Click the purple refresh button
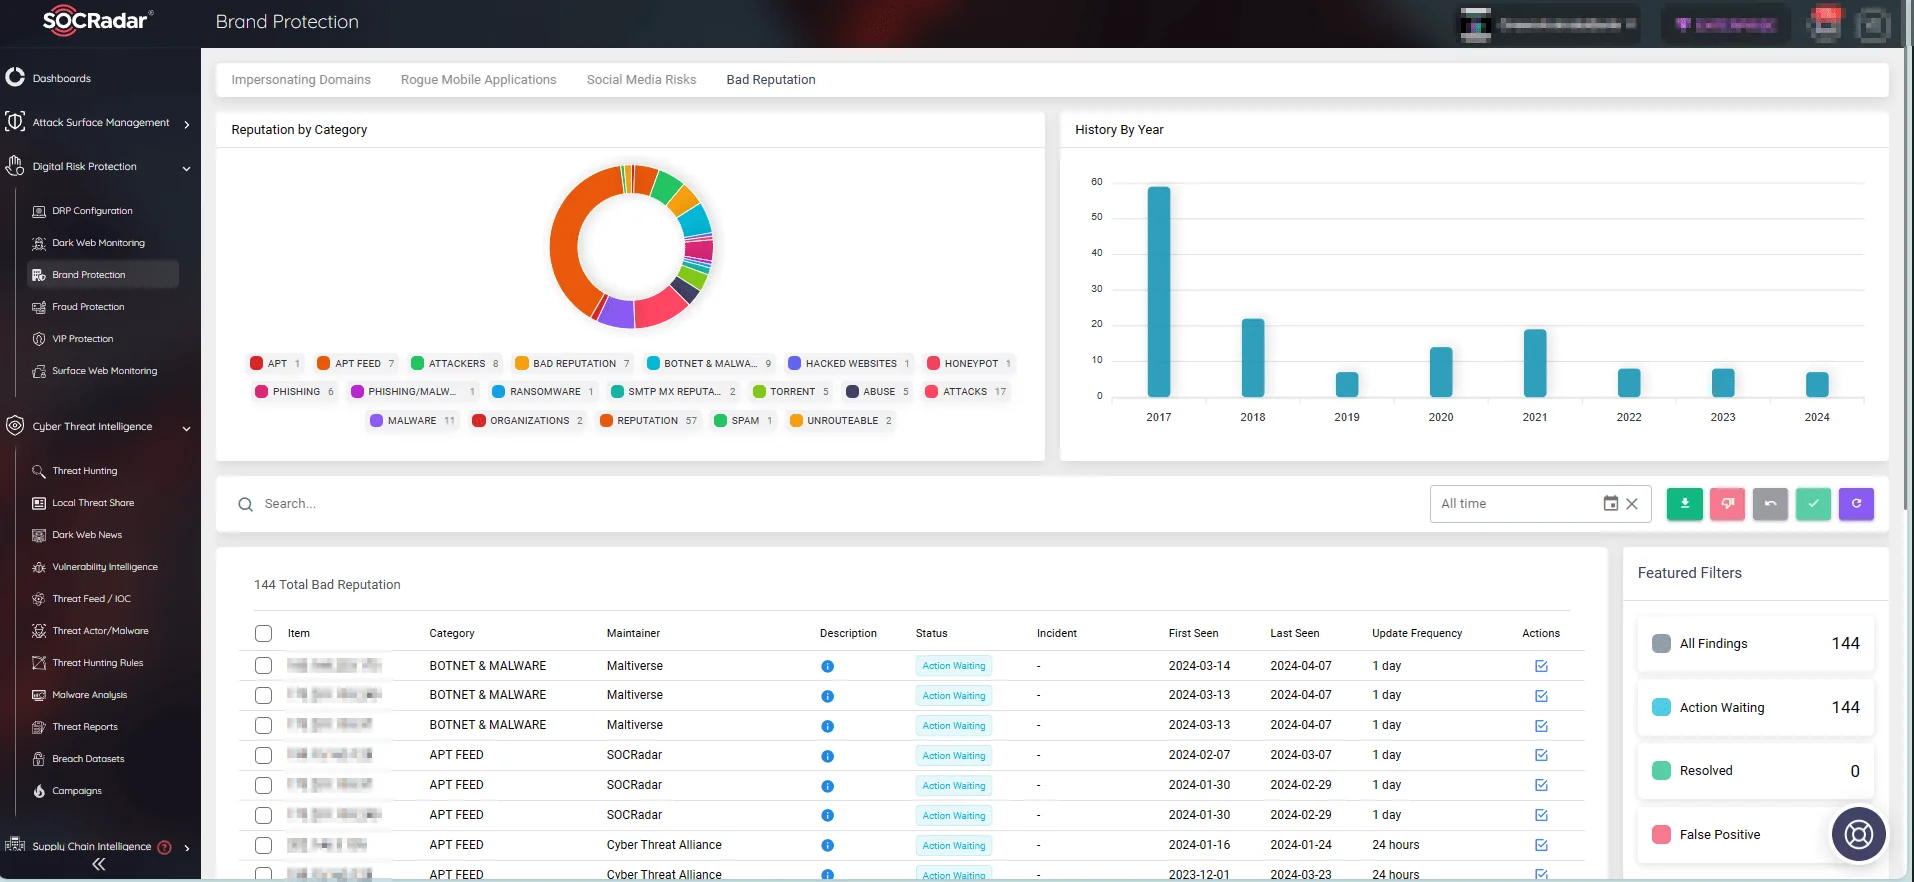This screenshot has height=882, width=1914. click(x=1856, y=504)
